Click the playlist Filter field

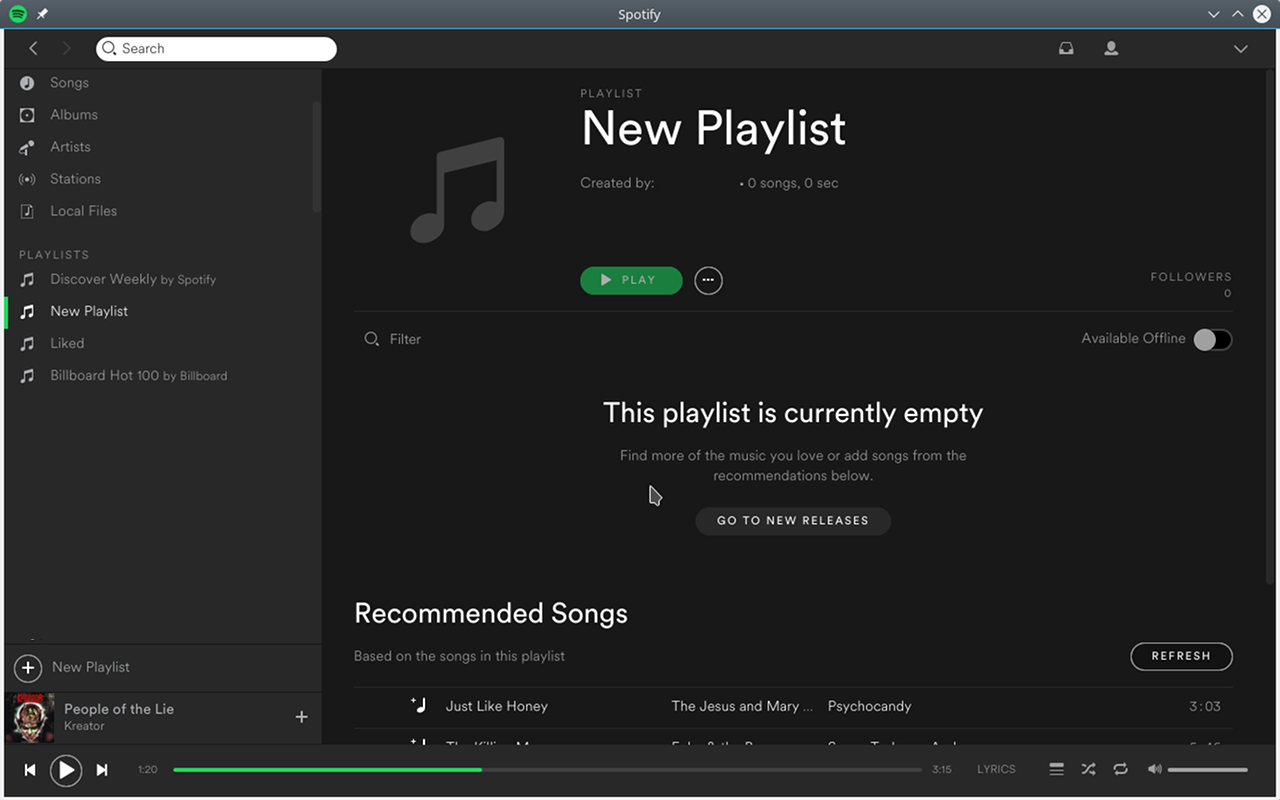(405, 339)
